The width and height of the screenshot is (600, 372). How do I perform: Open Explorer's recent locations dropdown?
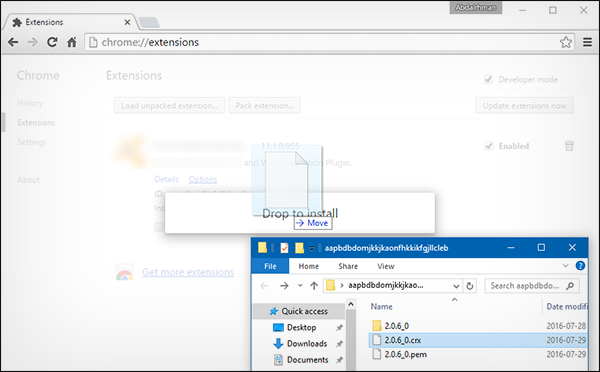point(300,286)
